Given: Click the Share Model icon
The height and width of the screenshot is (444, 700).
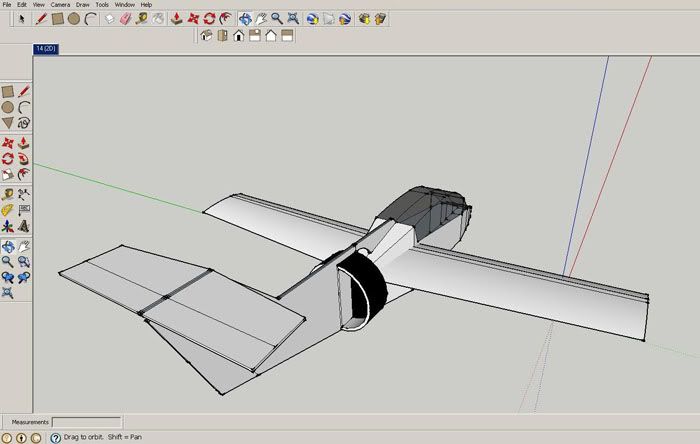Looking at the screenshot, I should click(x=380, y=19).
